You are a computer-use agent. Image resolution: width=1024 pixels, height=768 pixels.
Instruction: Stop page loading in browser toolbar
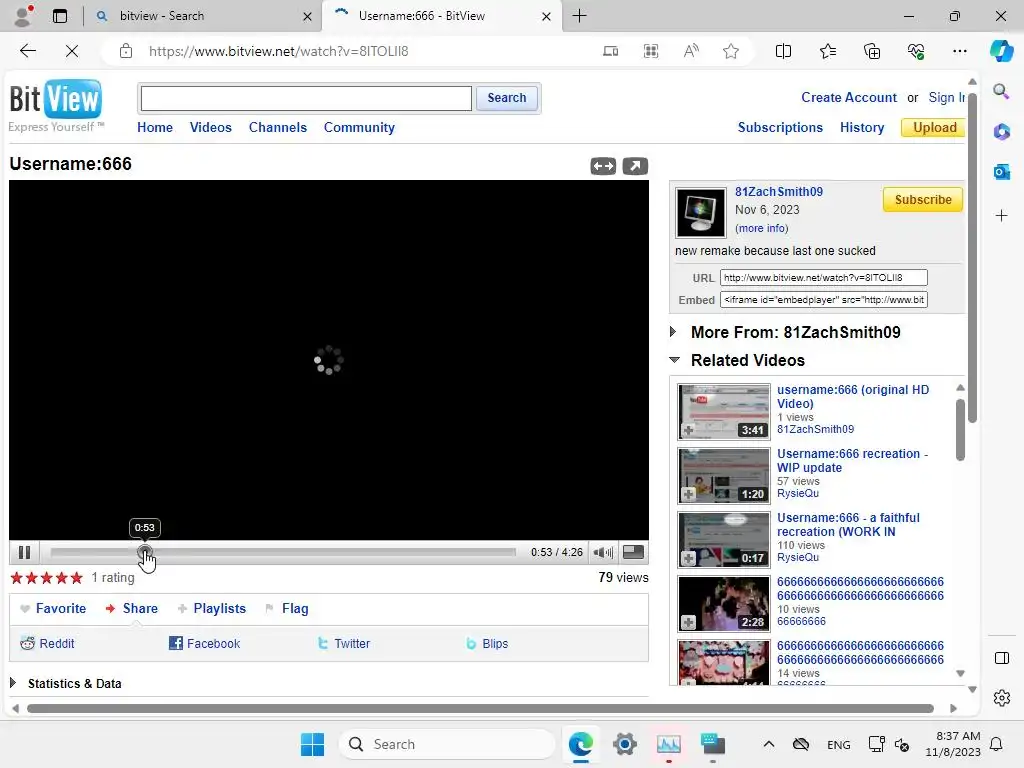tap(72, 51)
